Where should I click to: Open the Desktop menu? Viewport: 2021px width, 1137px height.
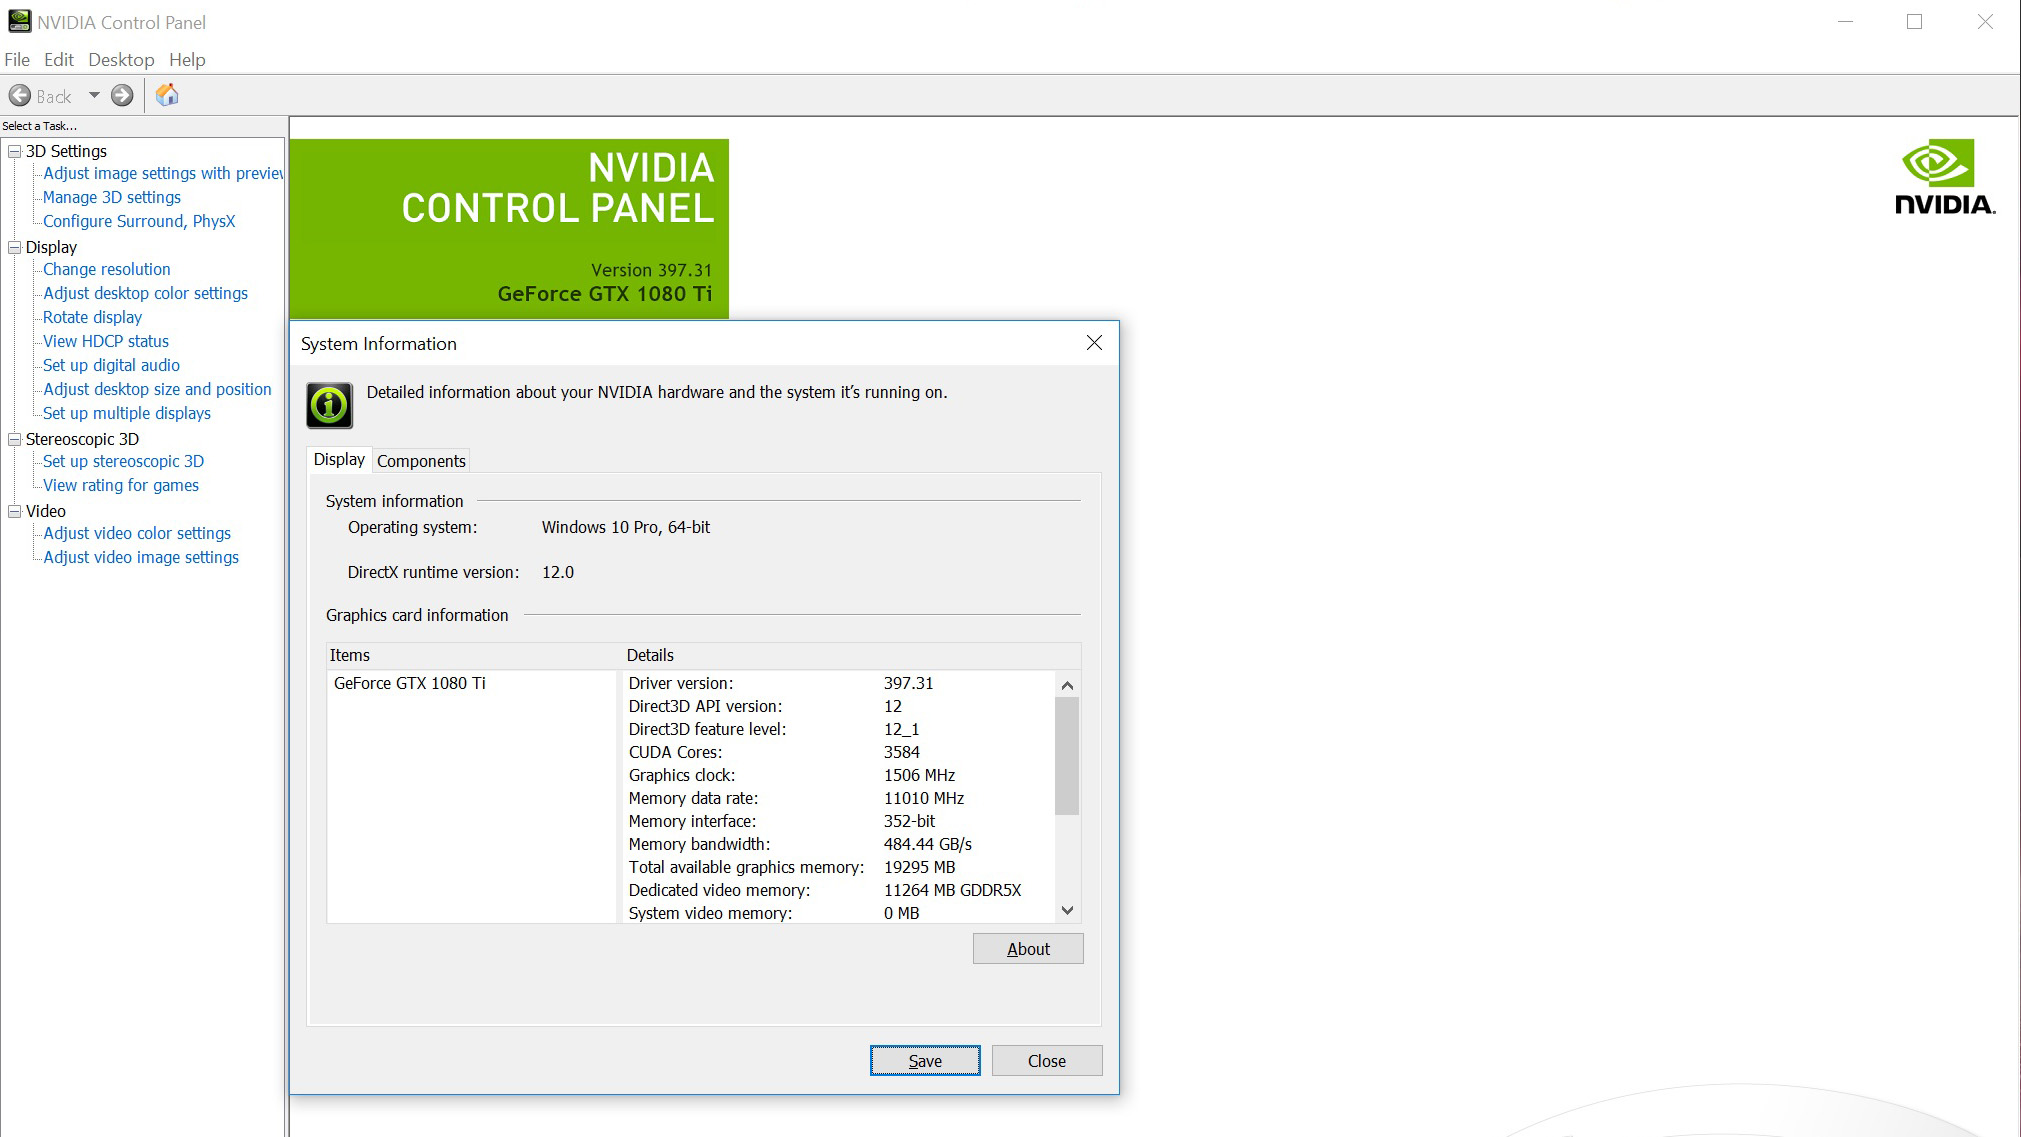[x=121, y=60]
